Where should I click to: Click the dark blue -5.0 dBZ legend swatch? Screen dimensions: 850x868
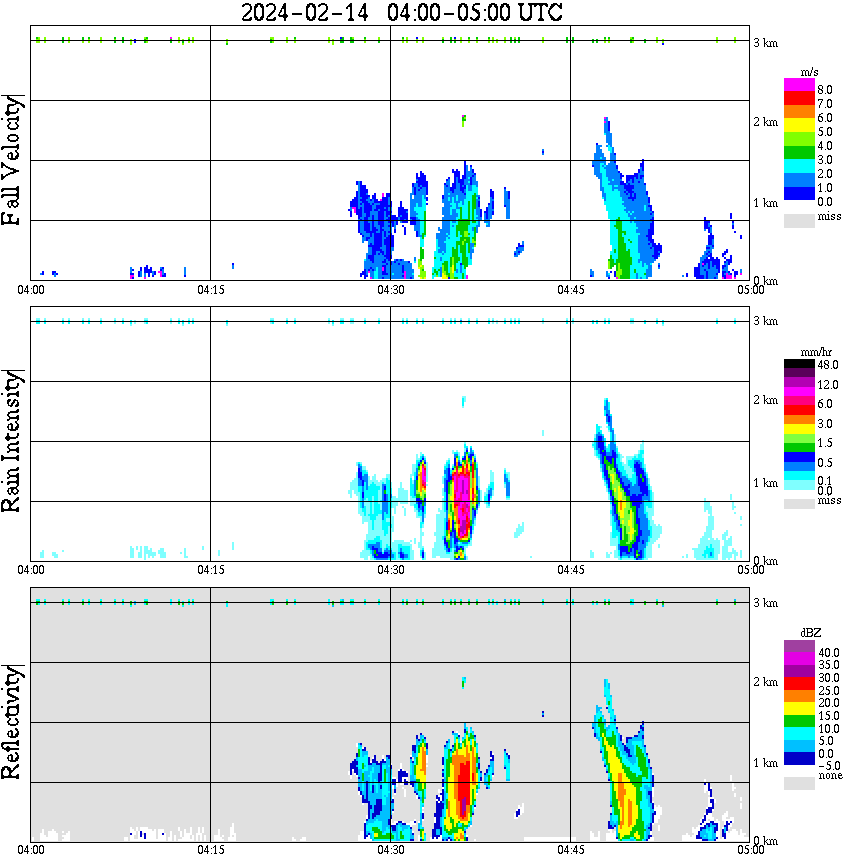click(x=799, y=758)
